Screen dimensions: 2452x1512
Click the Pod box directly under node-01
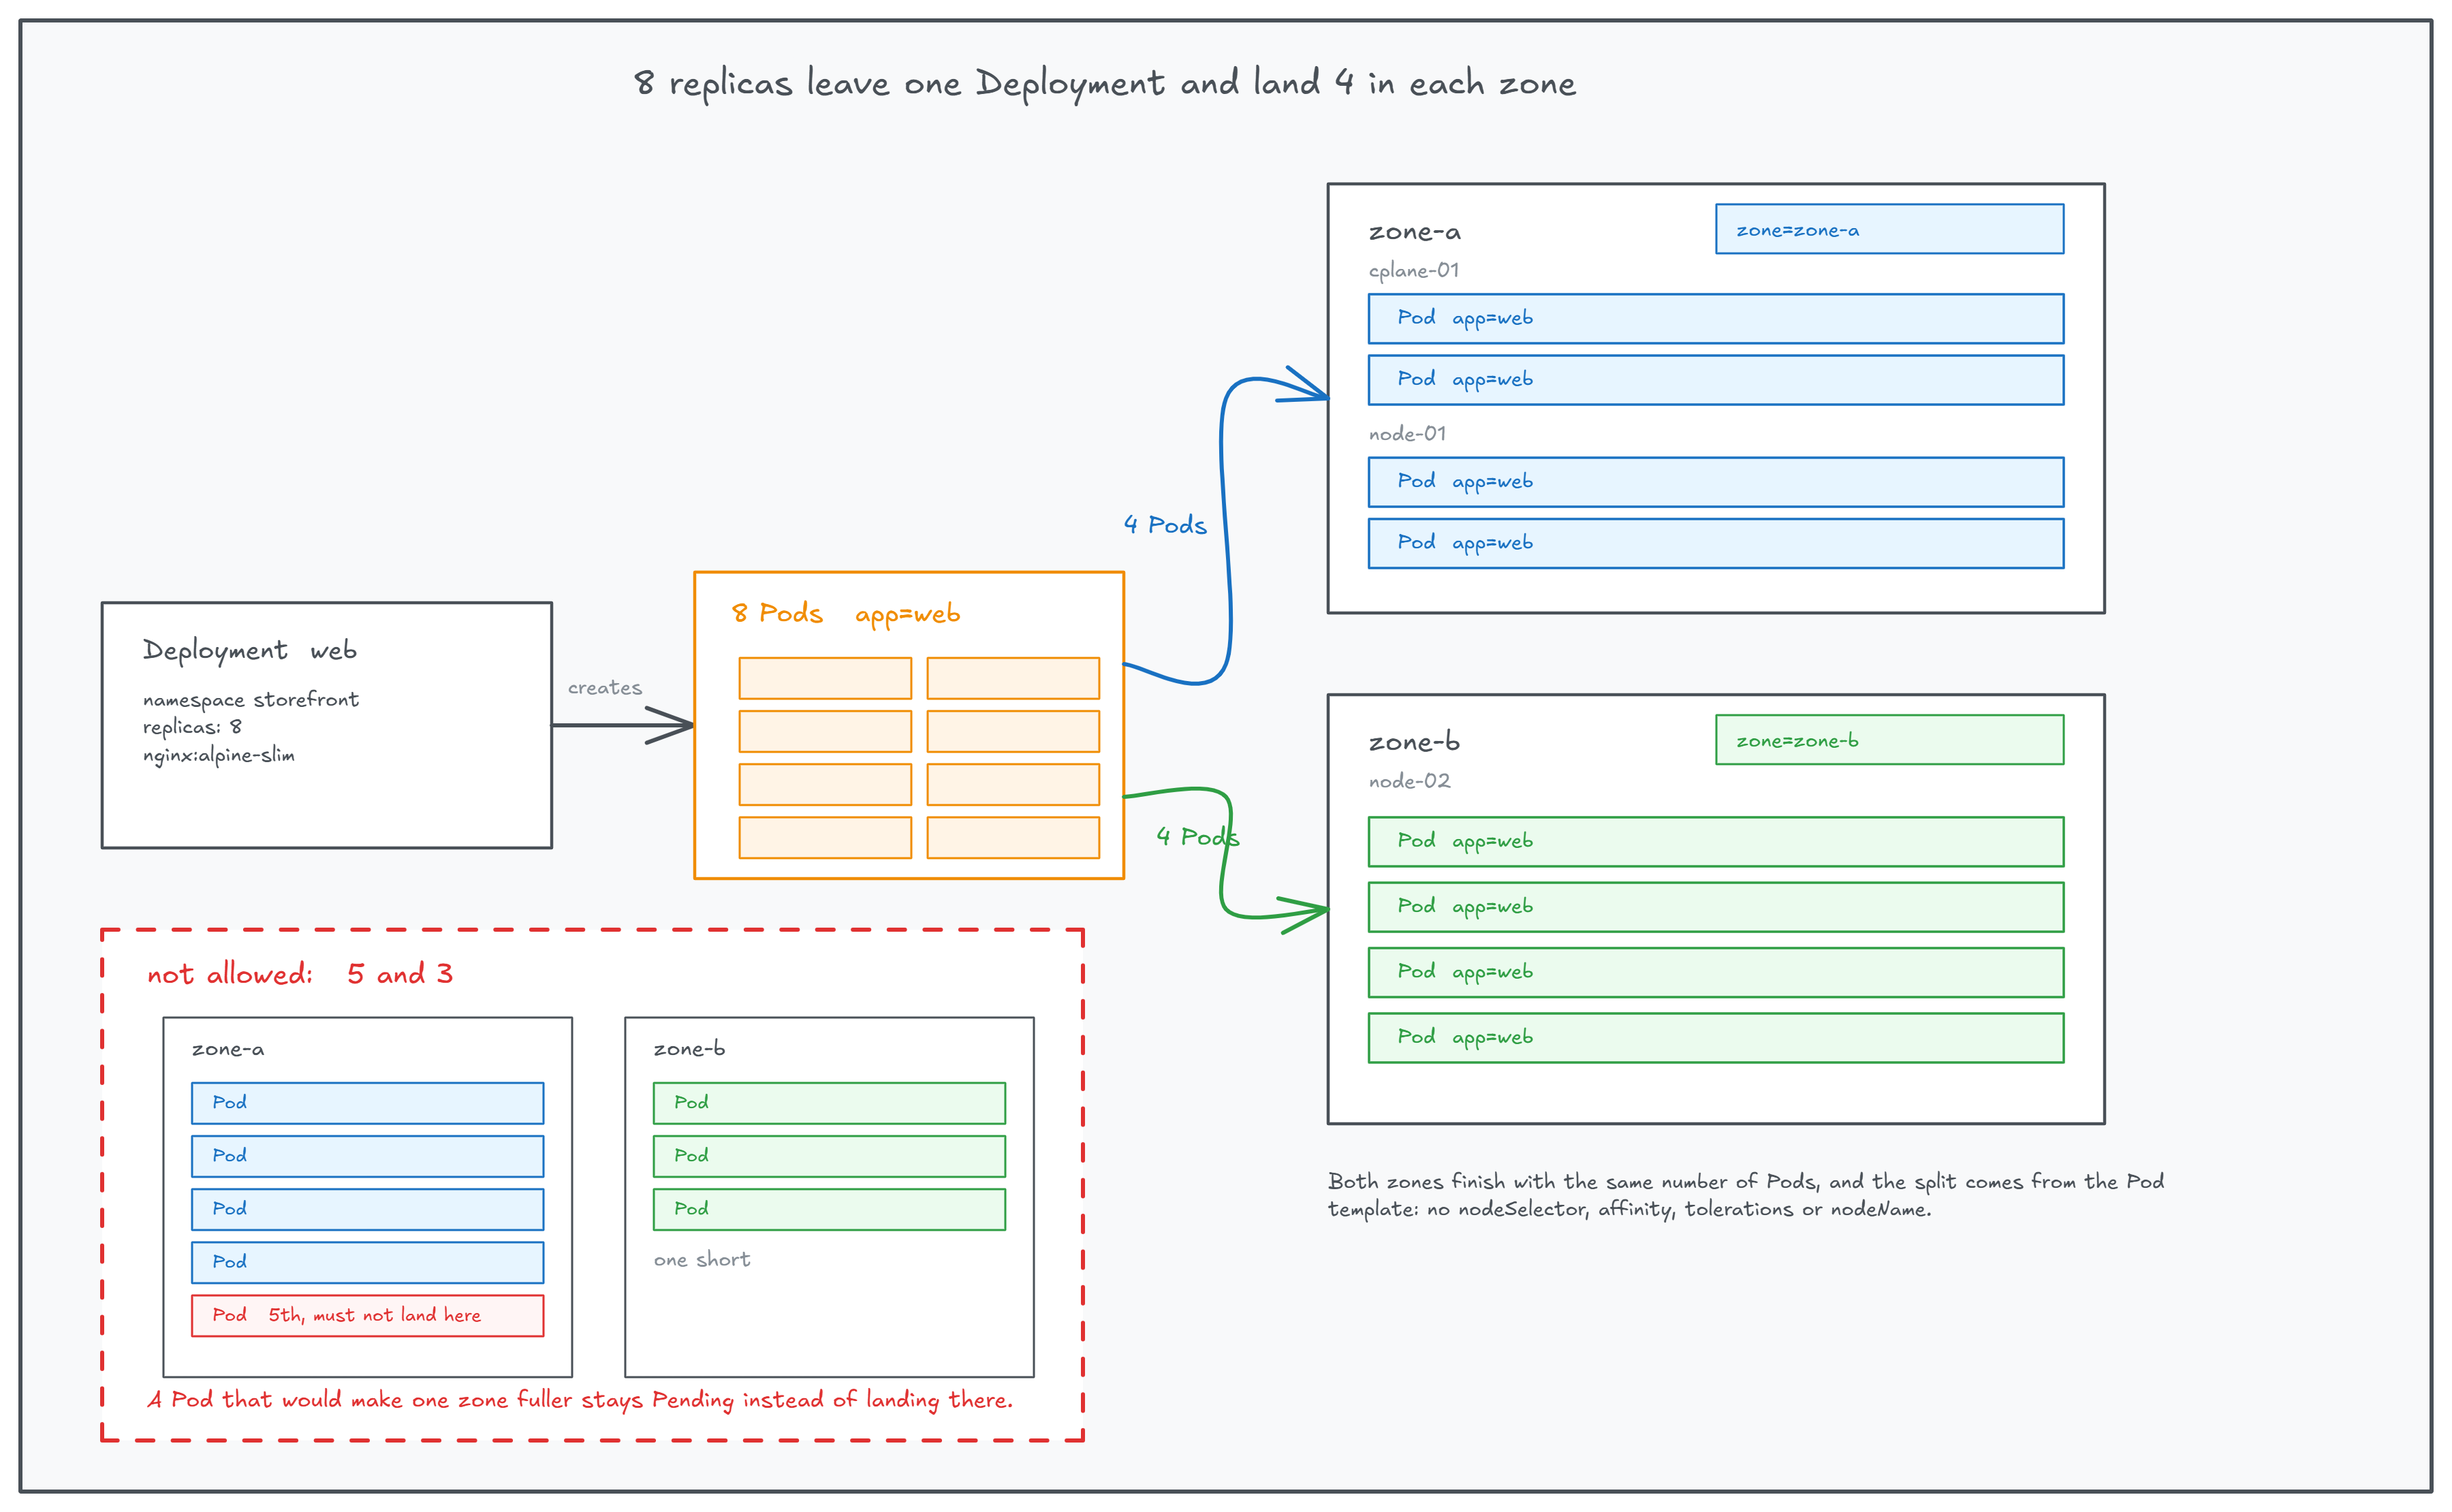coord(1715,482)
